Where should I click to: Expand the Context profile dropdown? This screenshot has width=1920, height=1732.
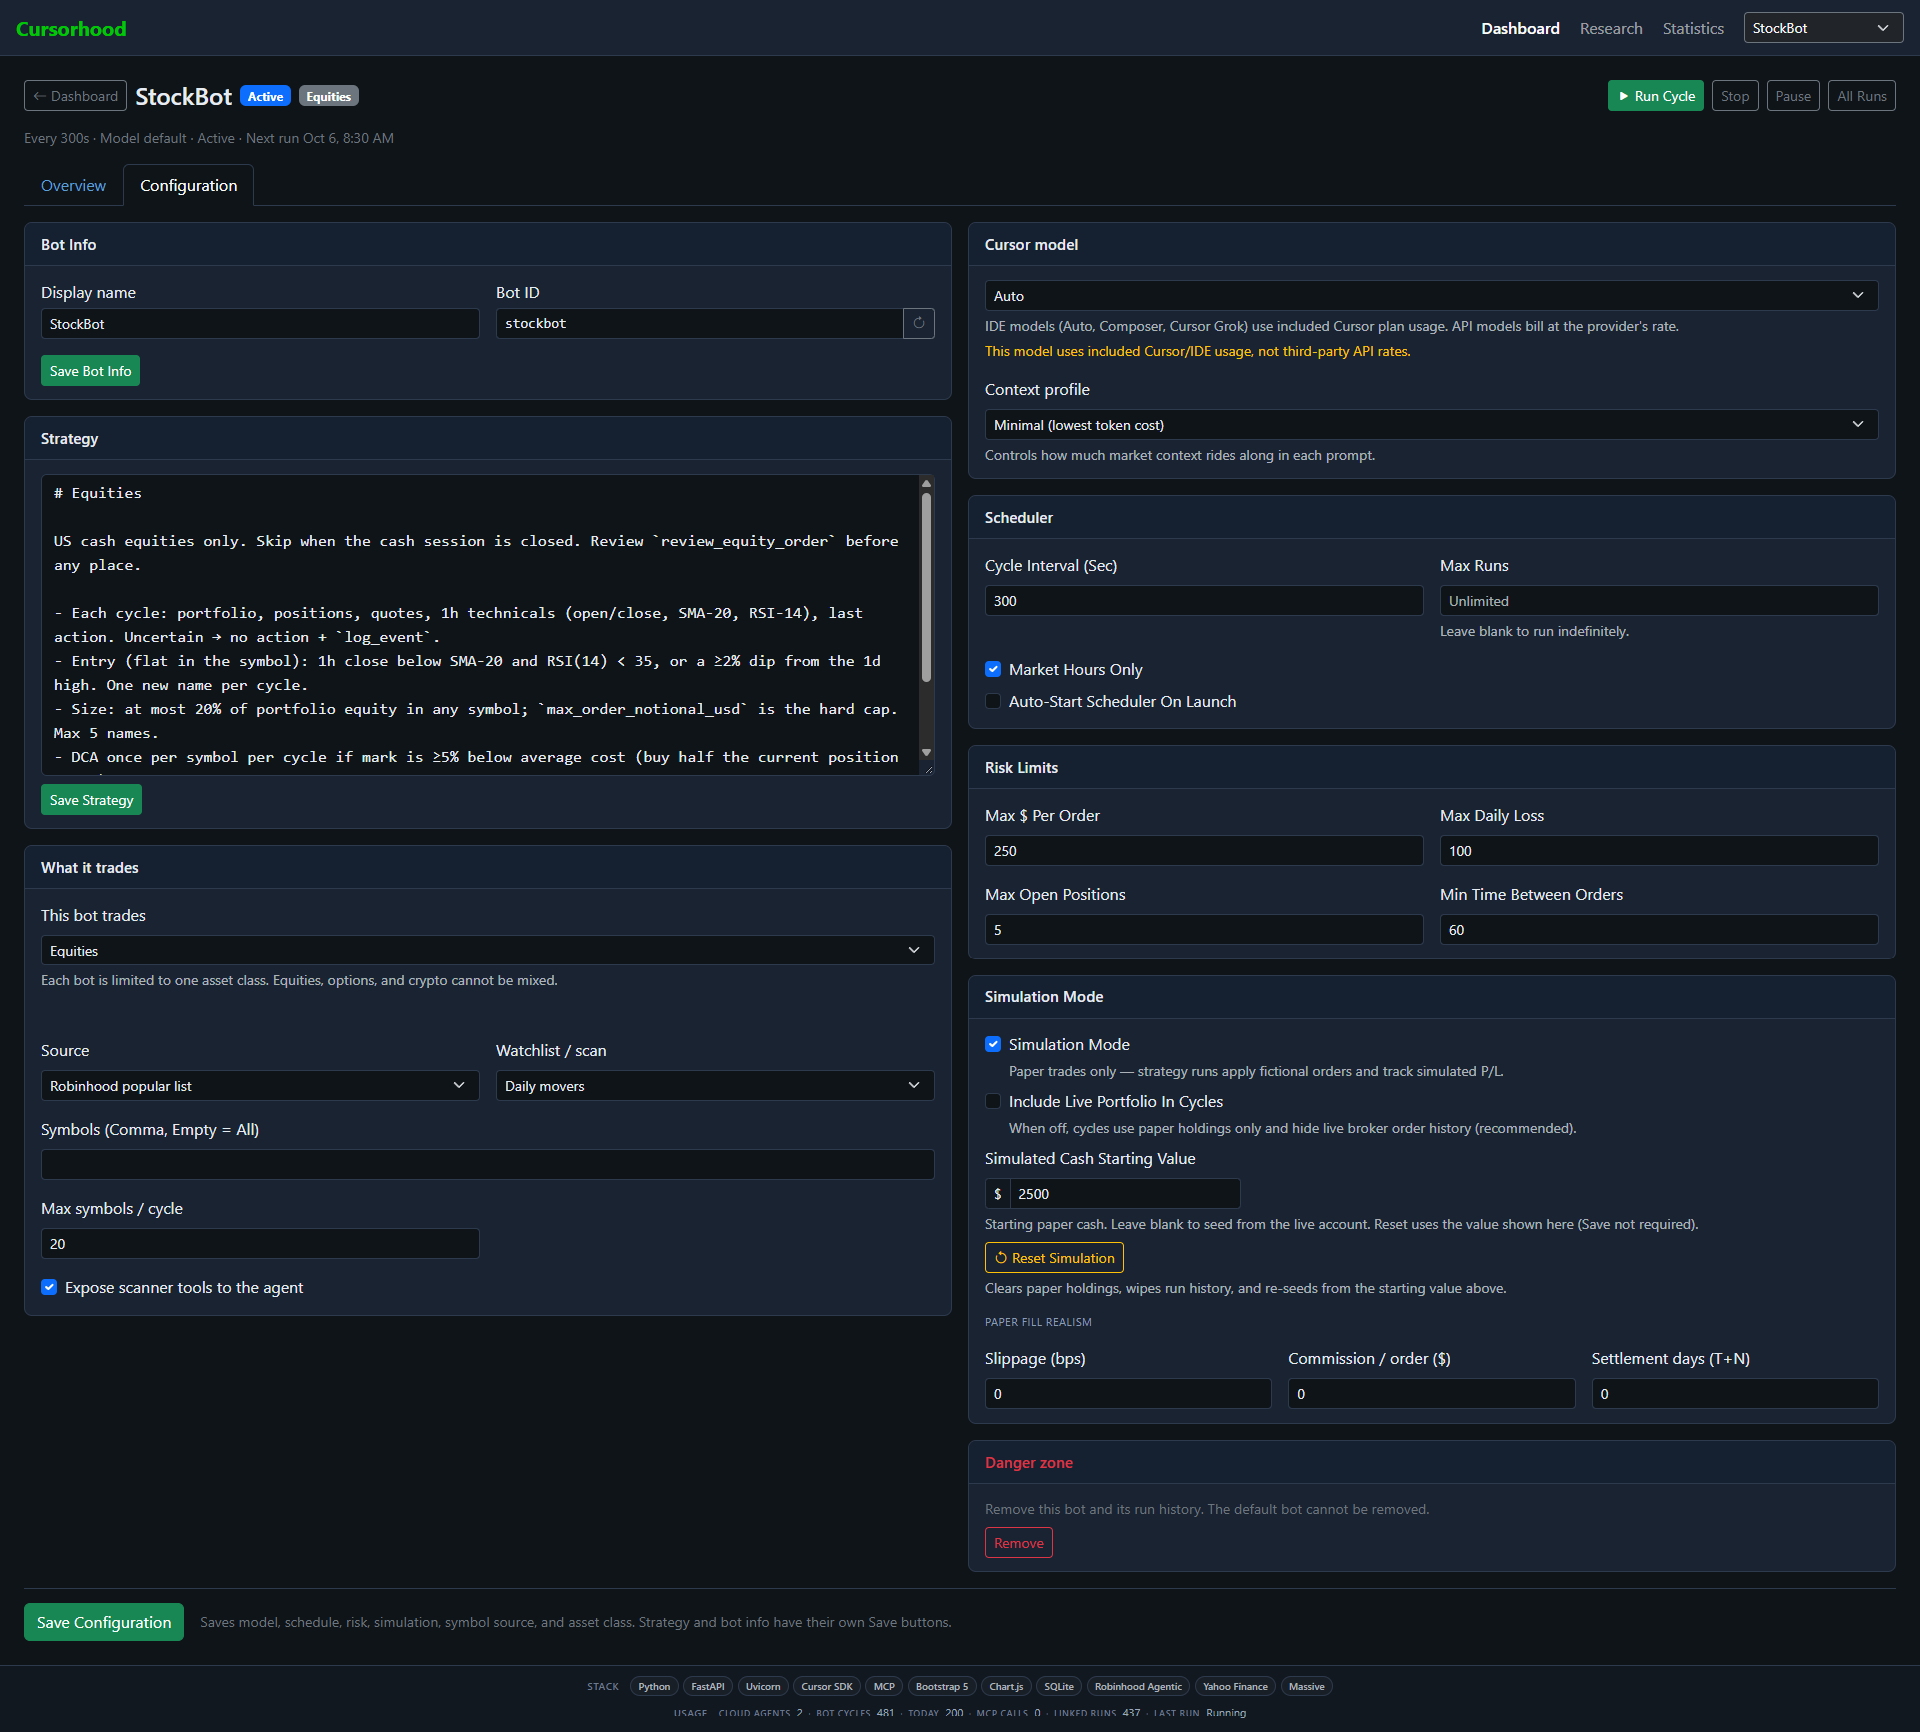(x=1431, y=425)
